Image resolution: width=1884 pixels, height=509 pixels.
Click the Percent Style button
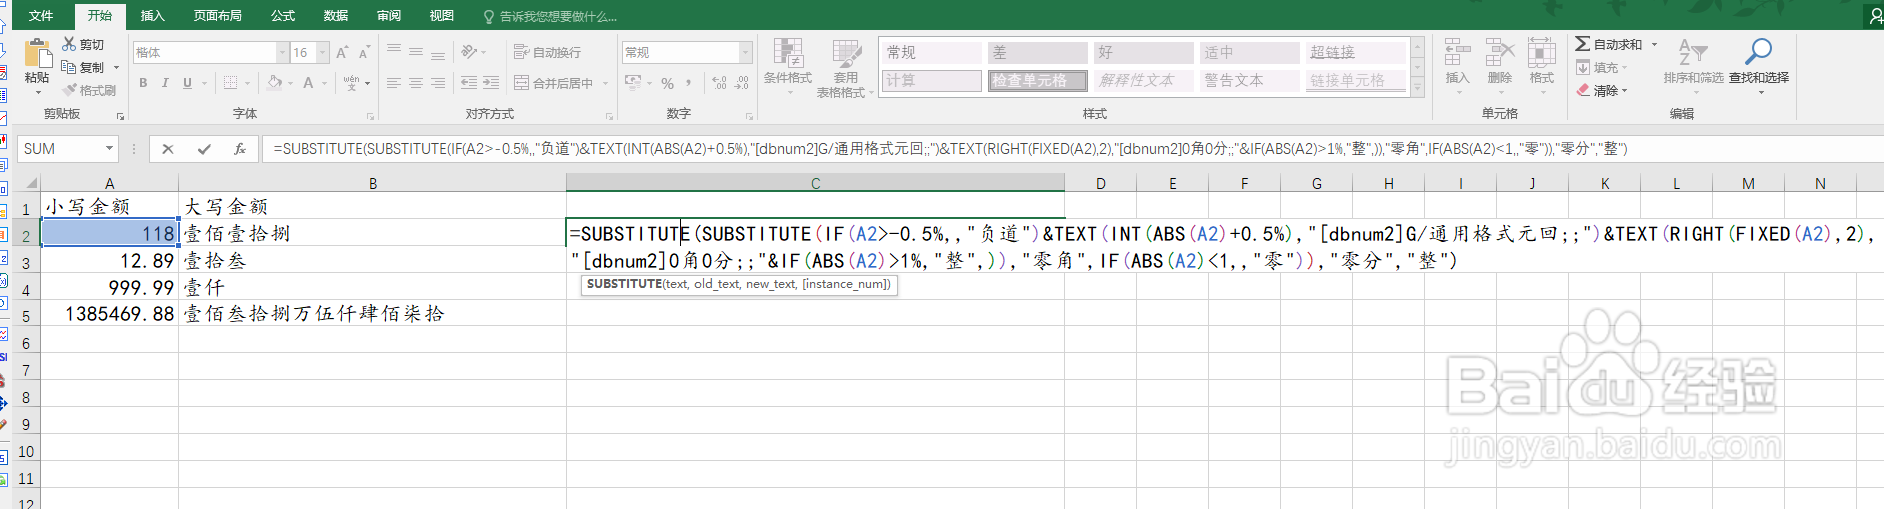[x=667, y=83]
